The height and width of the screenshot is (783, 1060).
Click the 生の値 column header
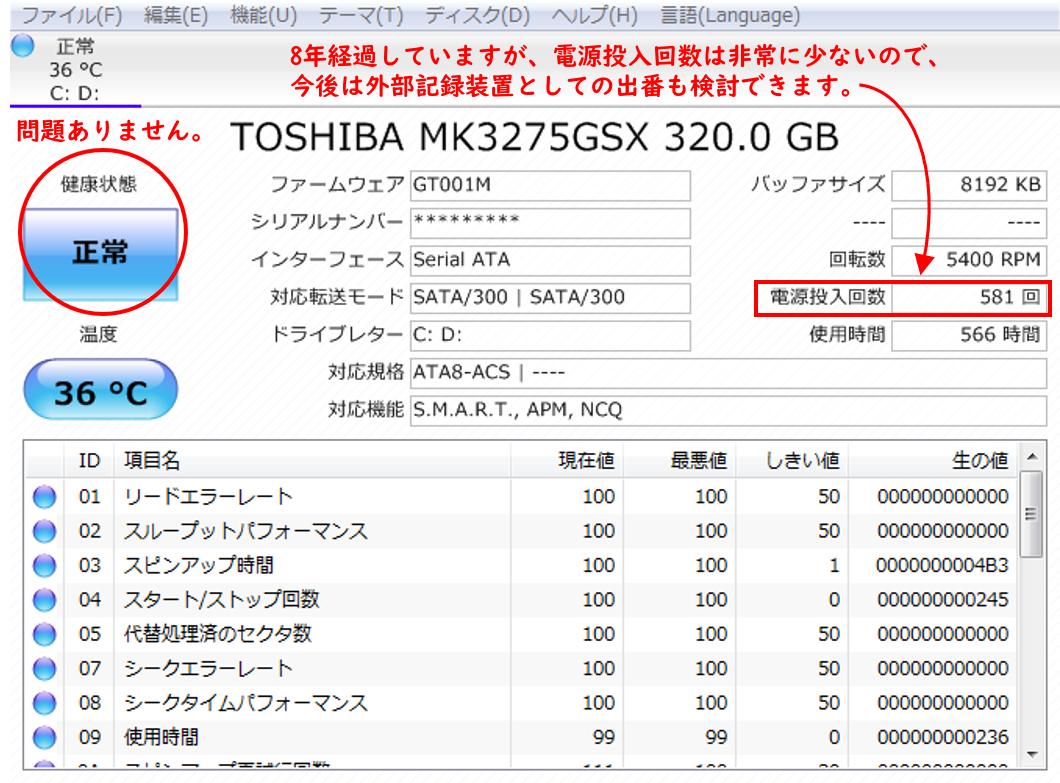[x=933, y=460]
